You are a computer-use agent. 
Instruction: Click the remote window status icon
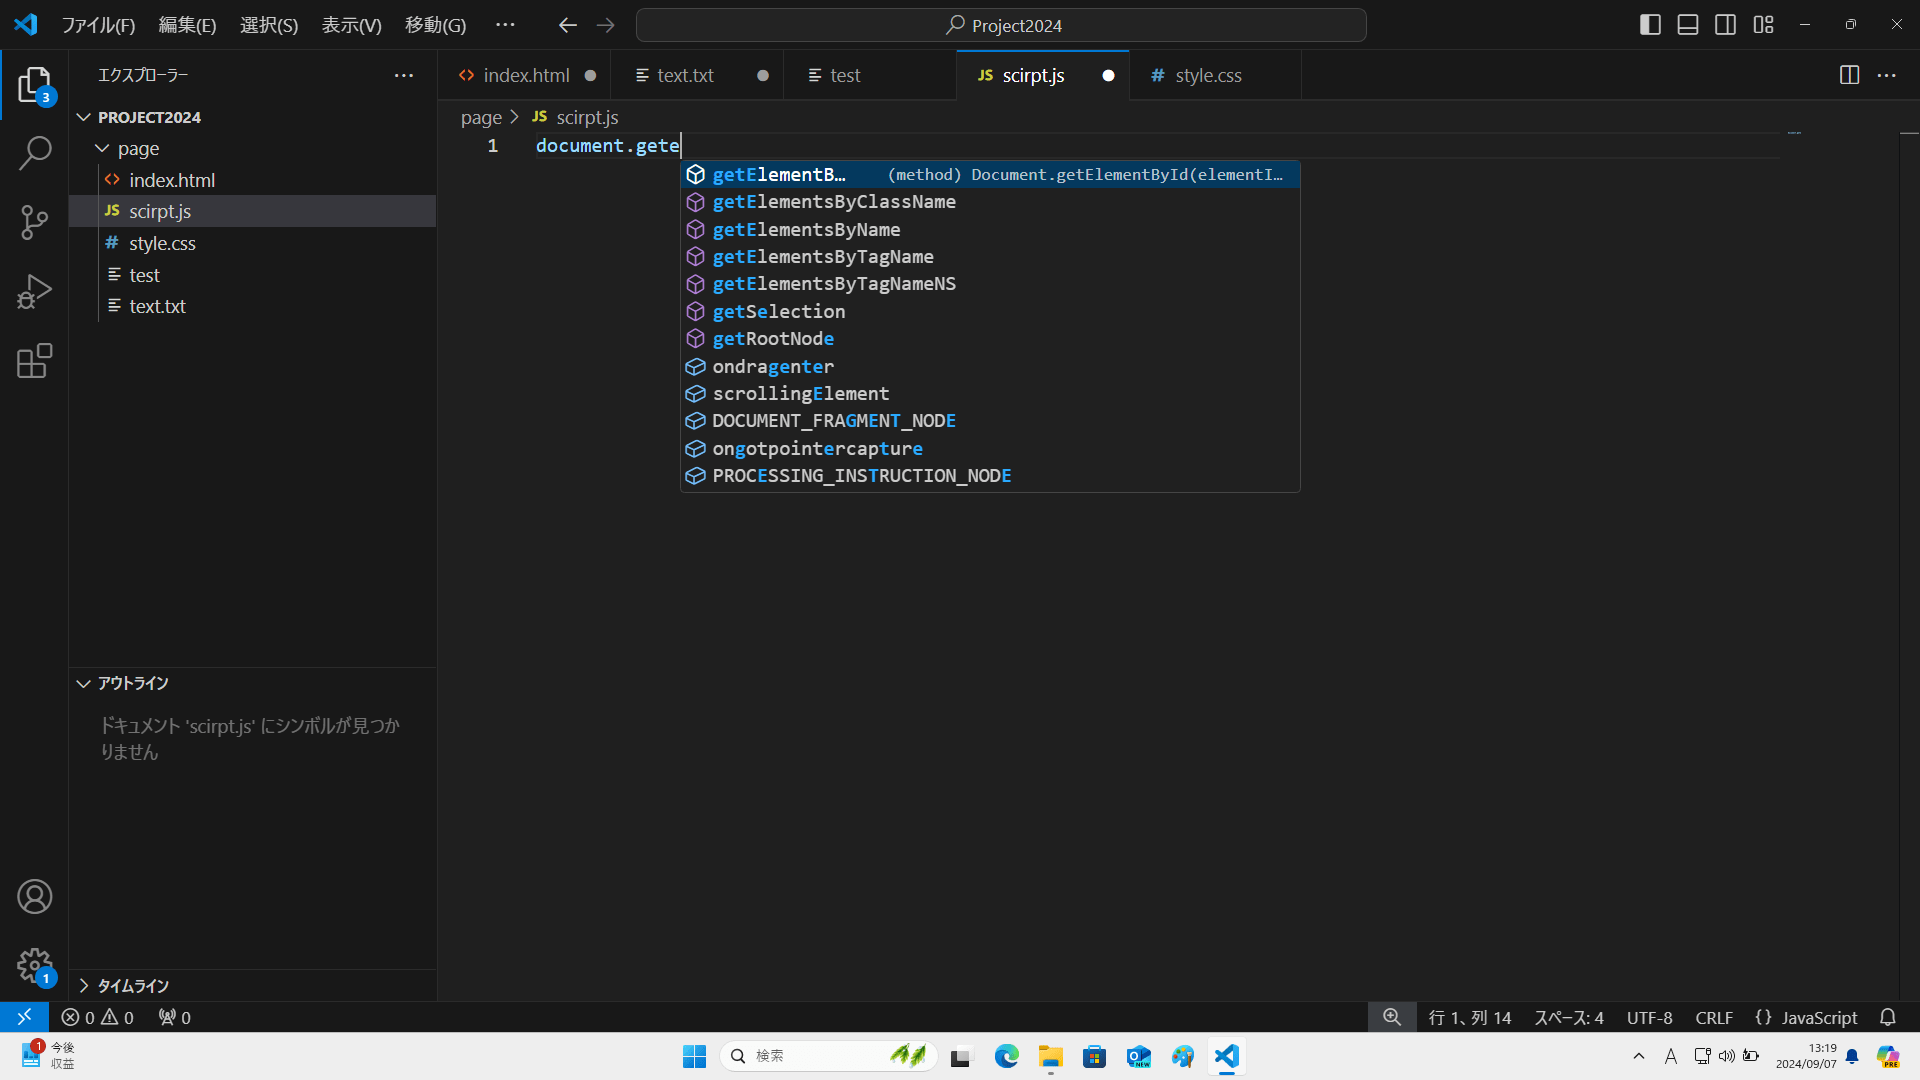coord(24,1017)
